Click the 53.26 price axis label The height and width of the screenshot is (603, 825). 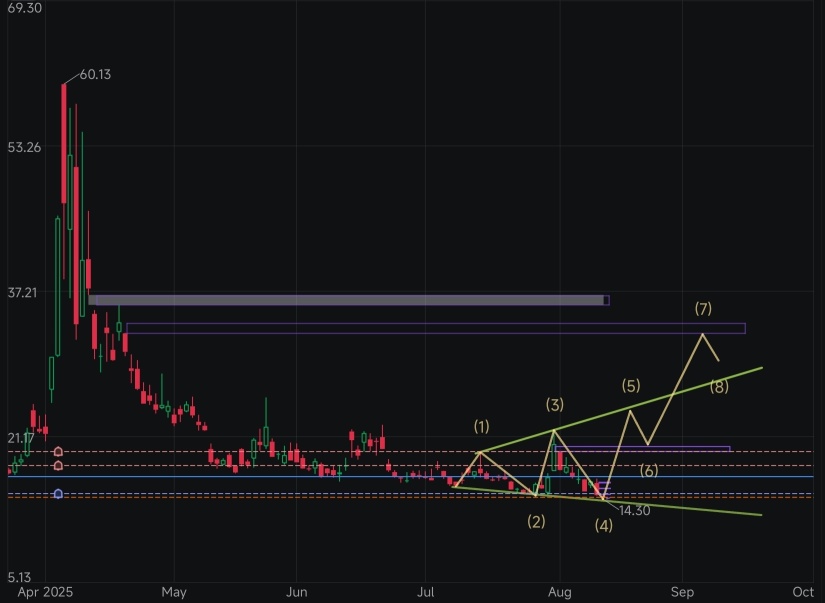24,147
